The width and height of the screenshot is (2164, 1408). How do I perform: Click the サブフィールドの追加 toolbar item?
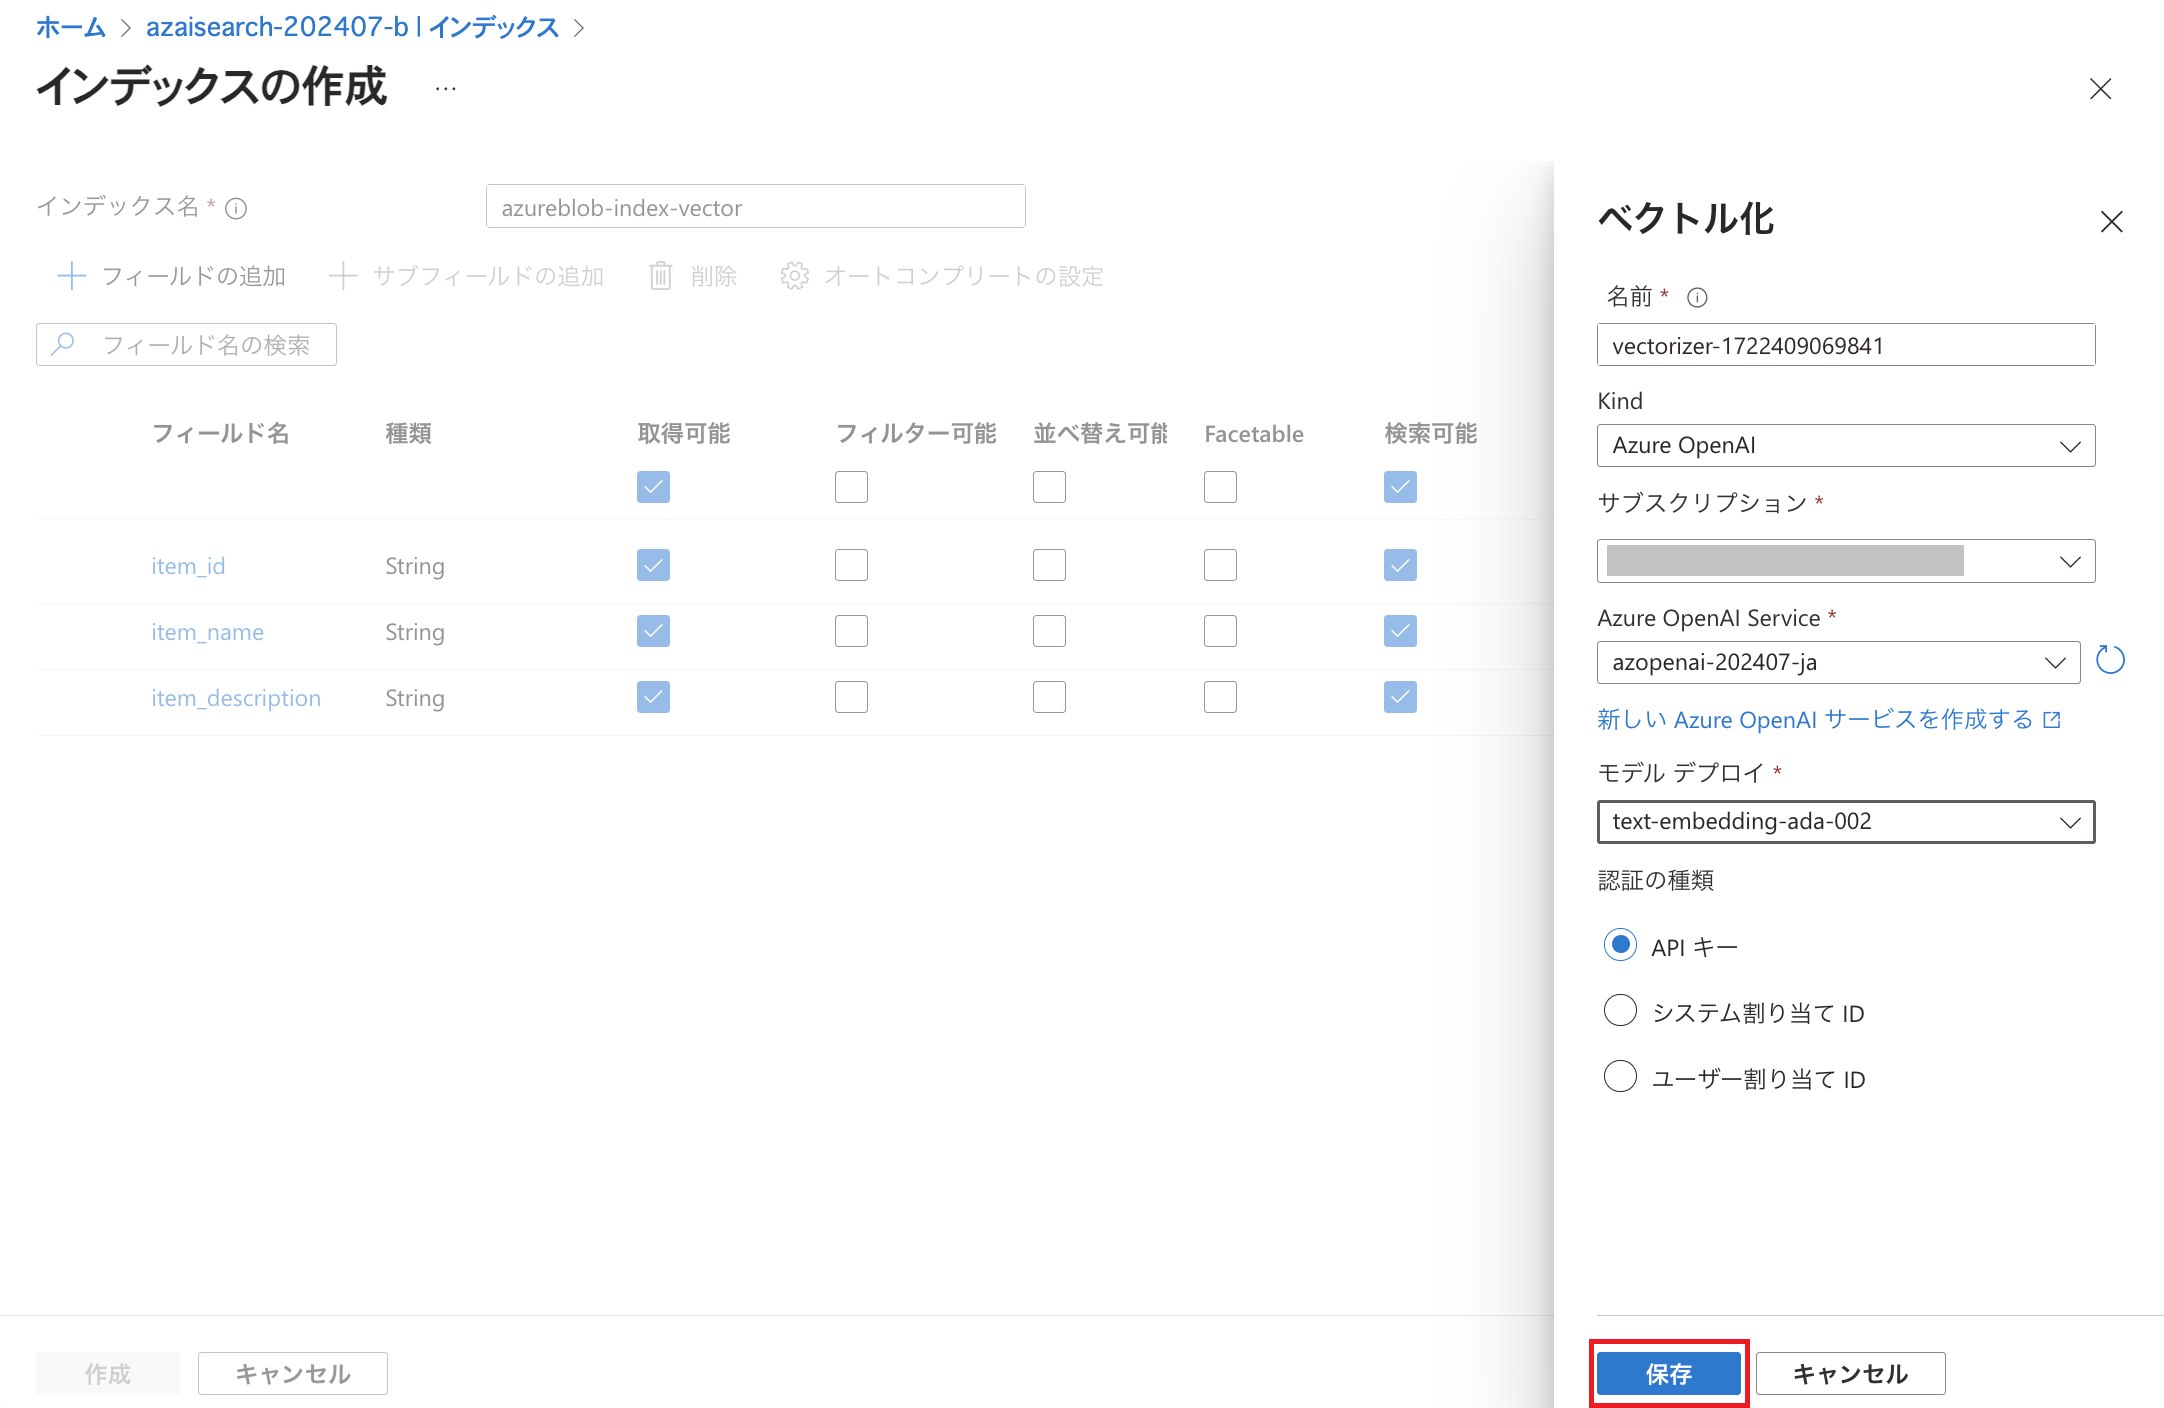(x=466, y=276)
